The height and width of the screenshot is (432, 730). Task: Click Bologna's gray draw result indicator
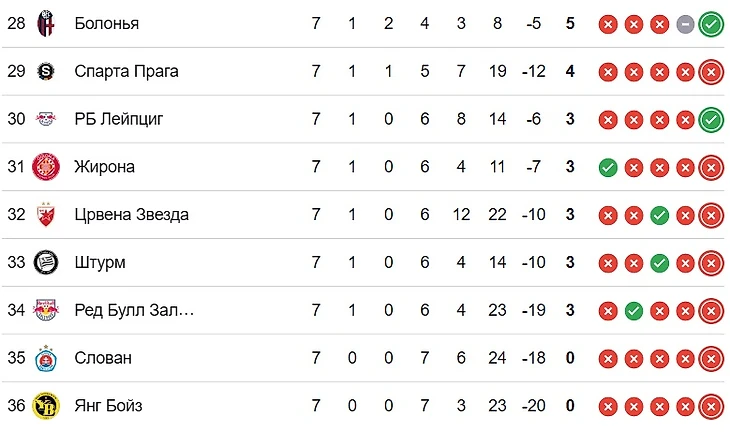(685, 25)
